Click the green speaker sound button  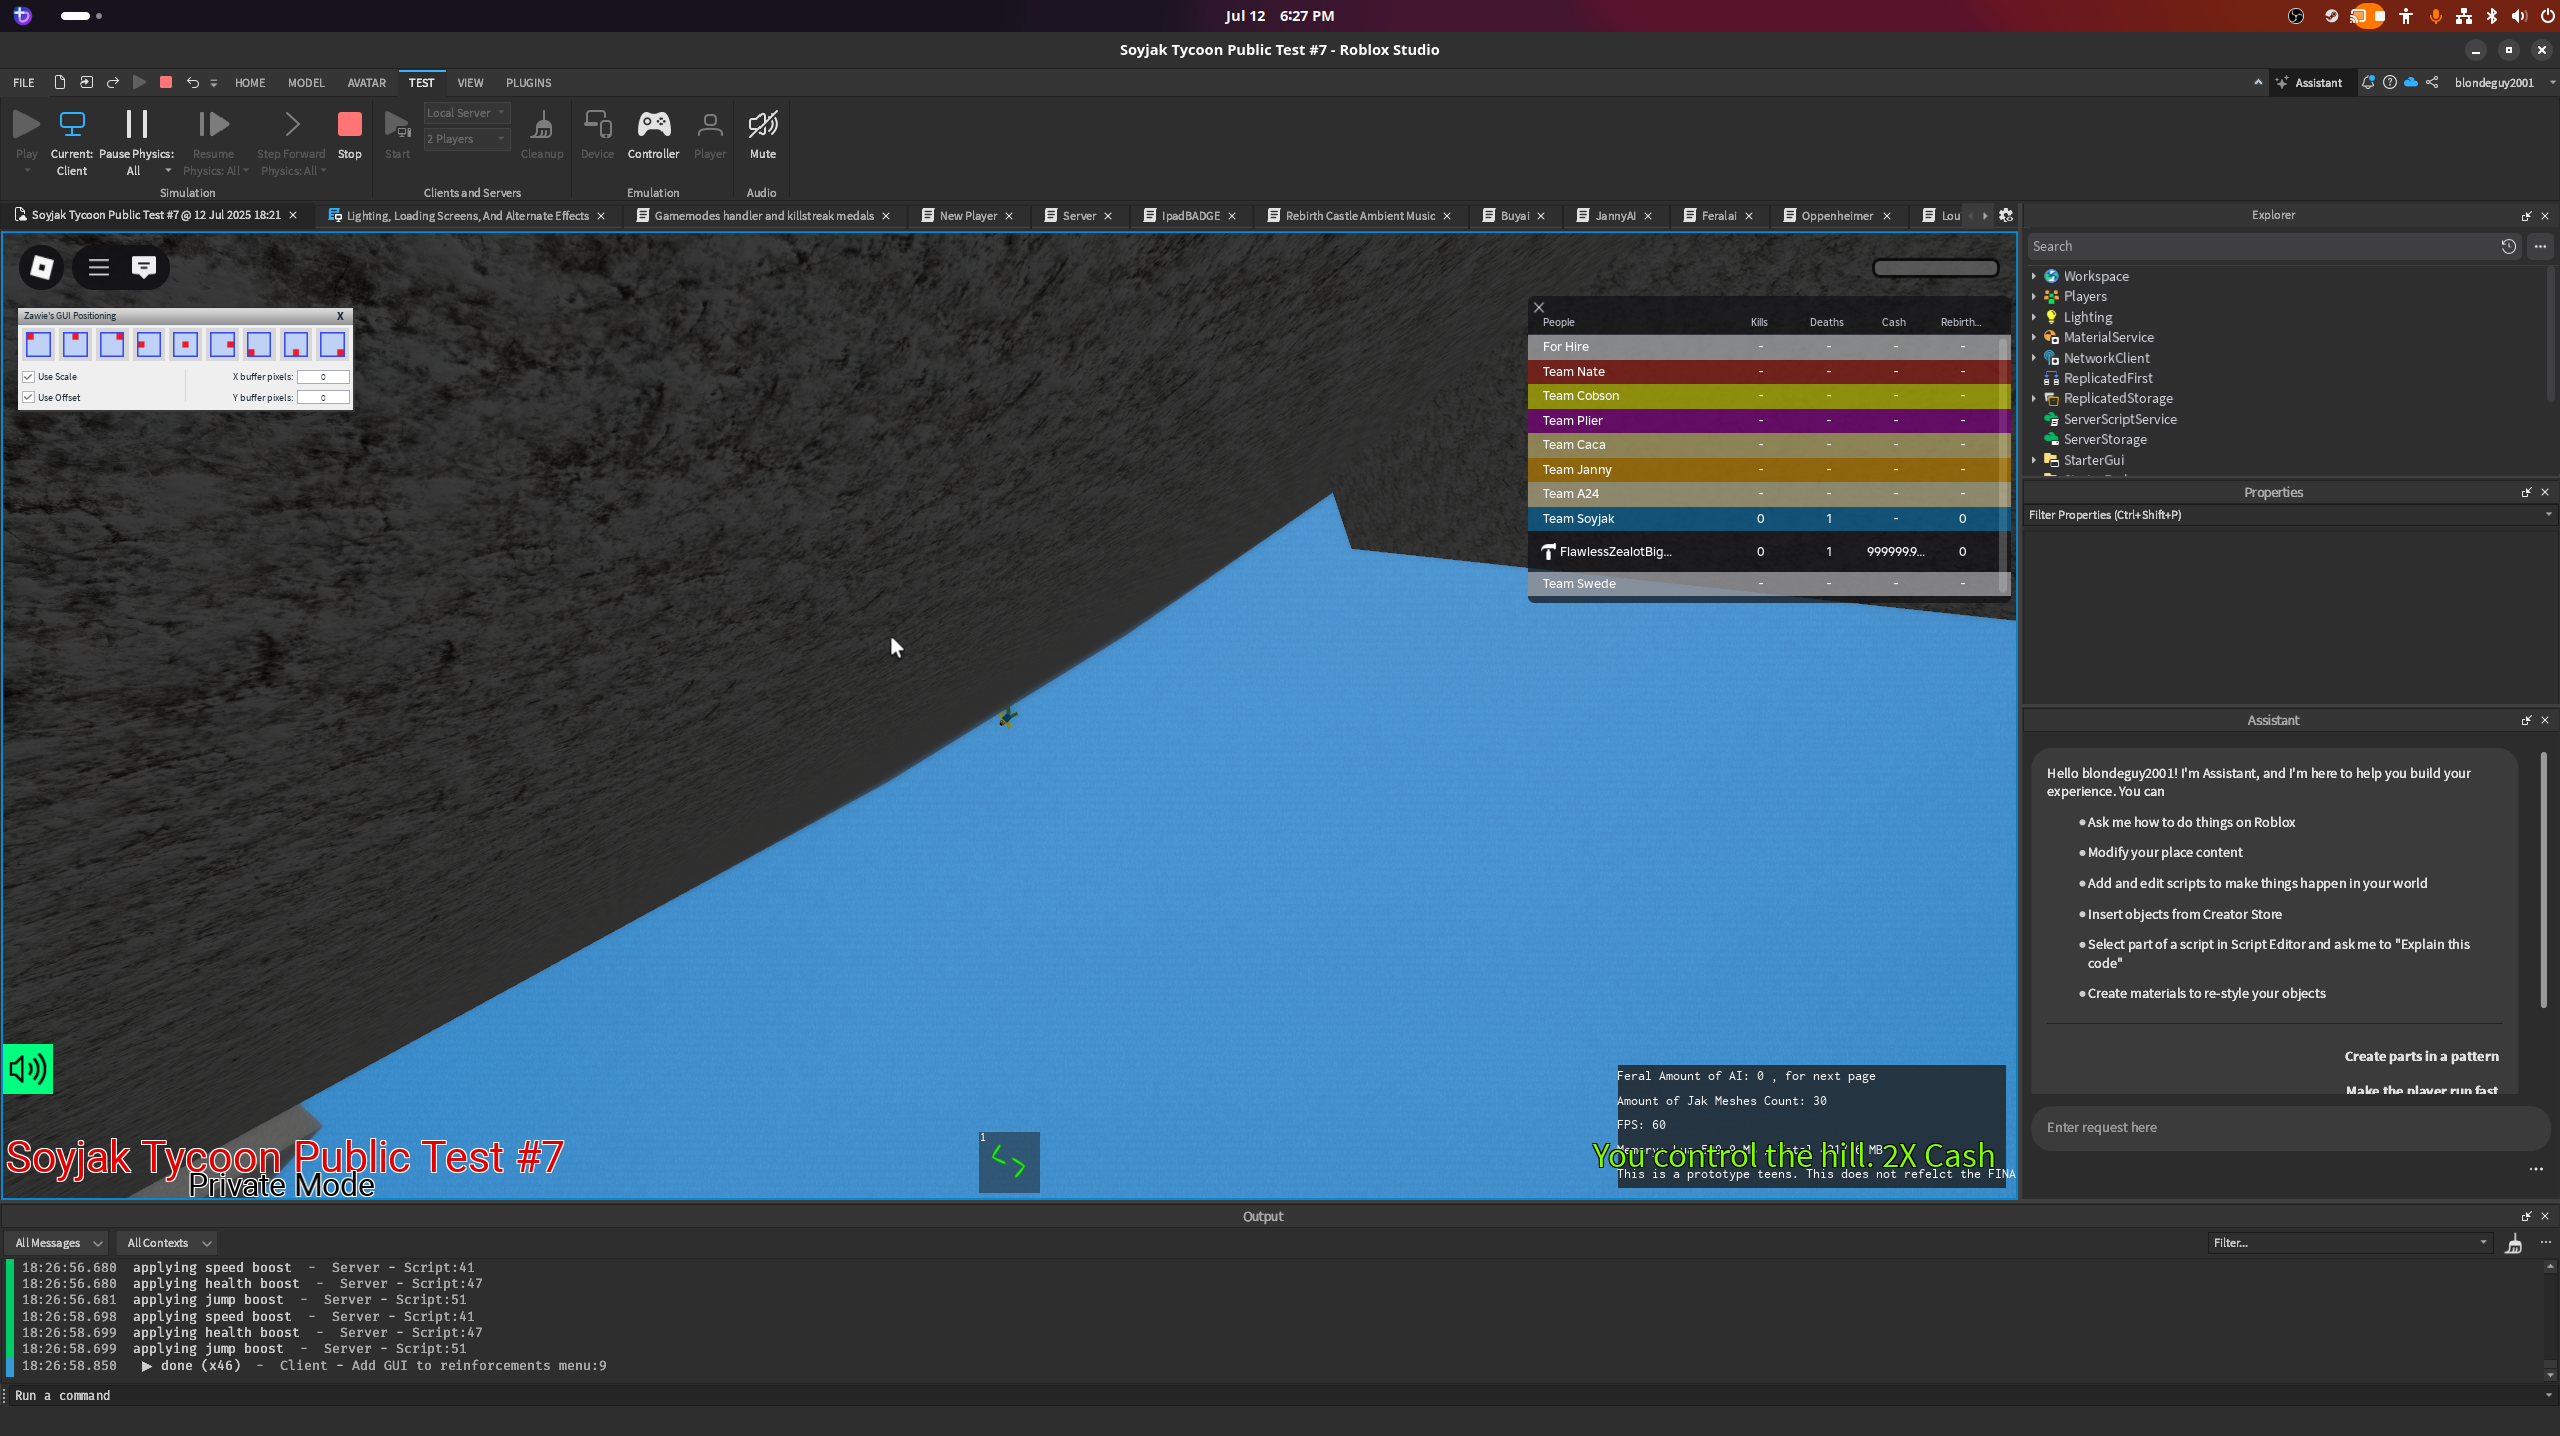coord(28,1069)
